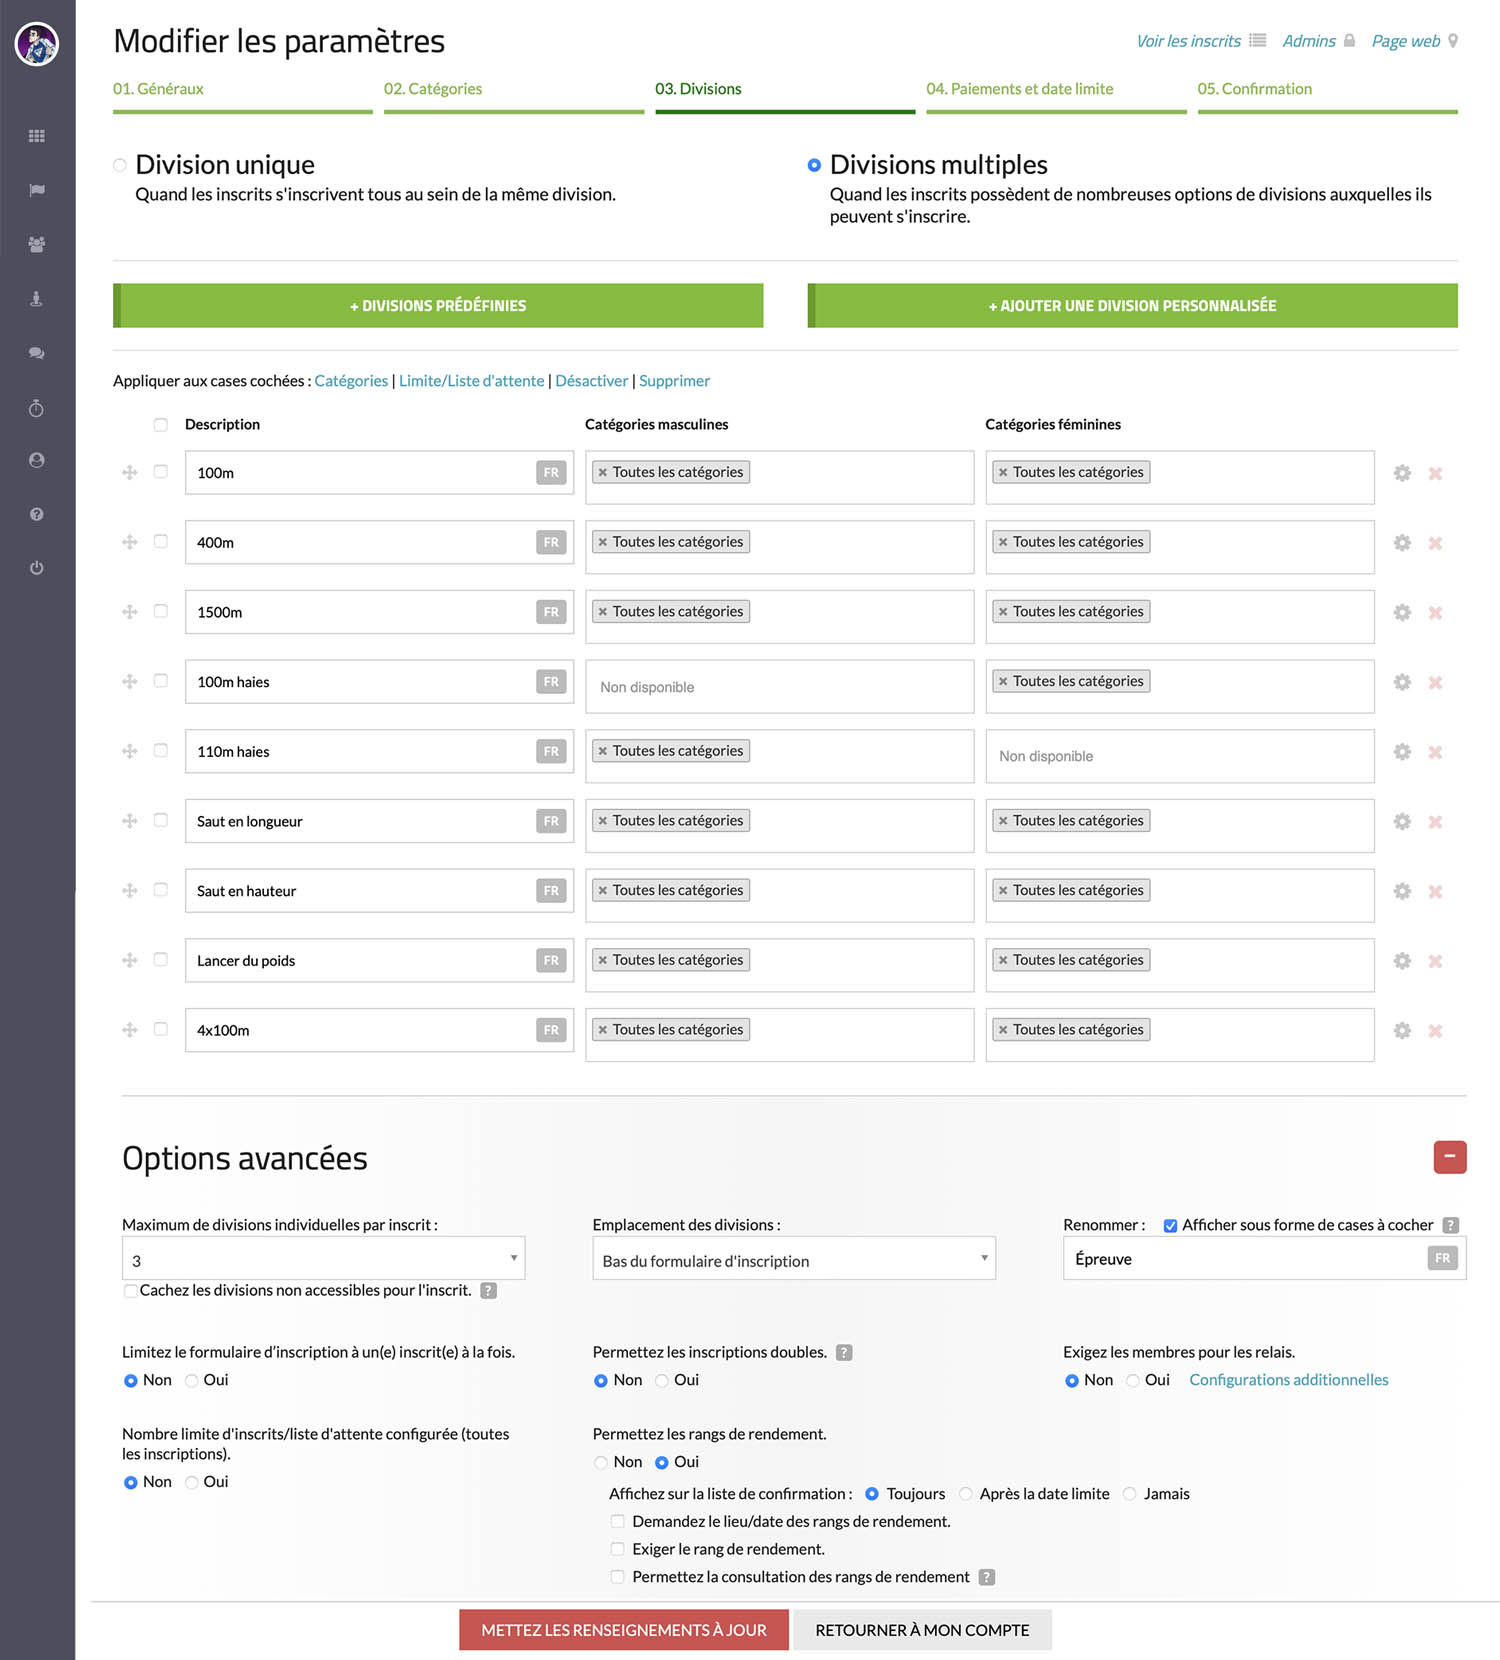Open the group users sidebar icon
Viewport: 1500px width, 1660px height.
[37, 244]
